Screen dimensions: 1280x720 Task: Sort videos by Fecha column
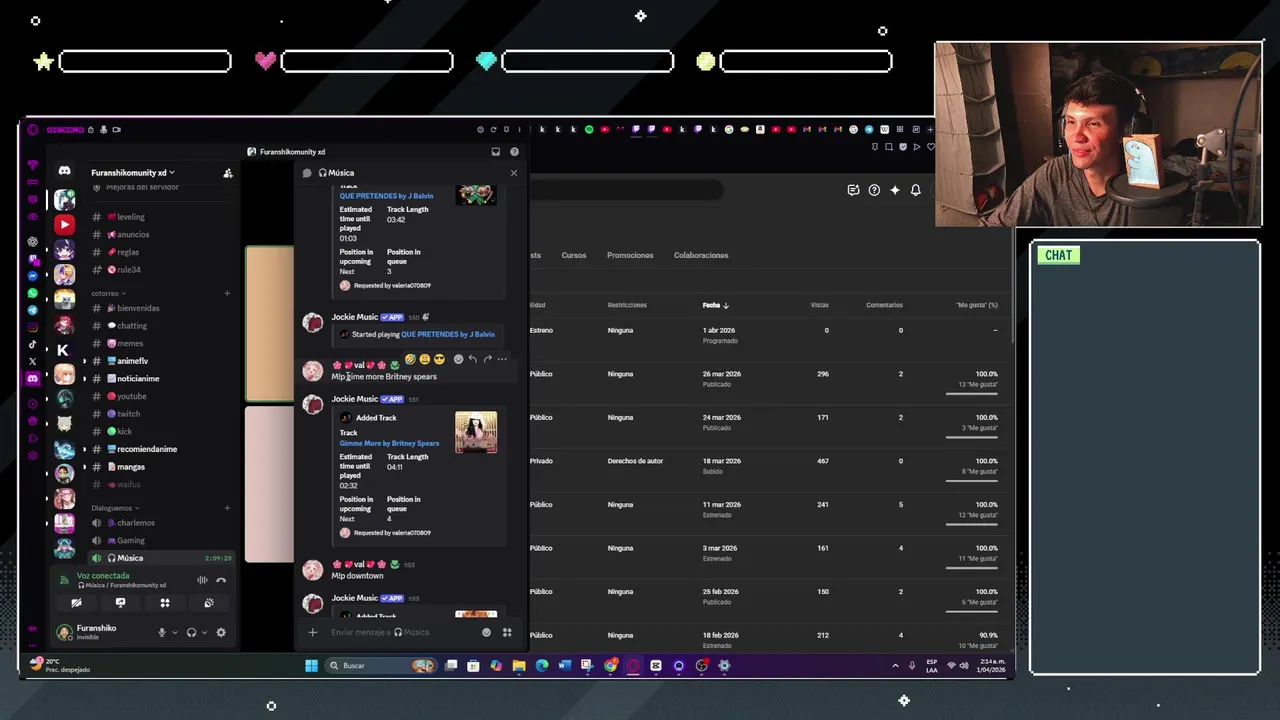click(715, 305)
